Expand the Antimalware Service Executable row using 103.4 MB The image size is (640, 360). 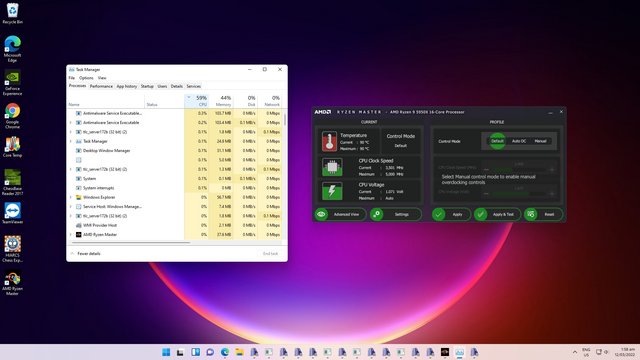point(71,122)
